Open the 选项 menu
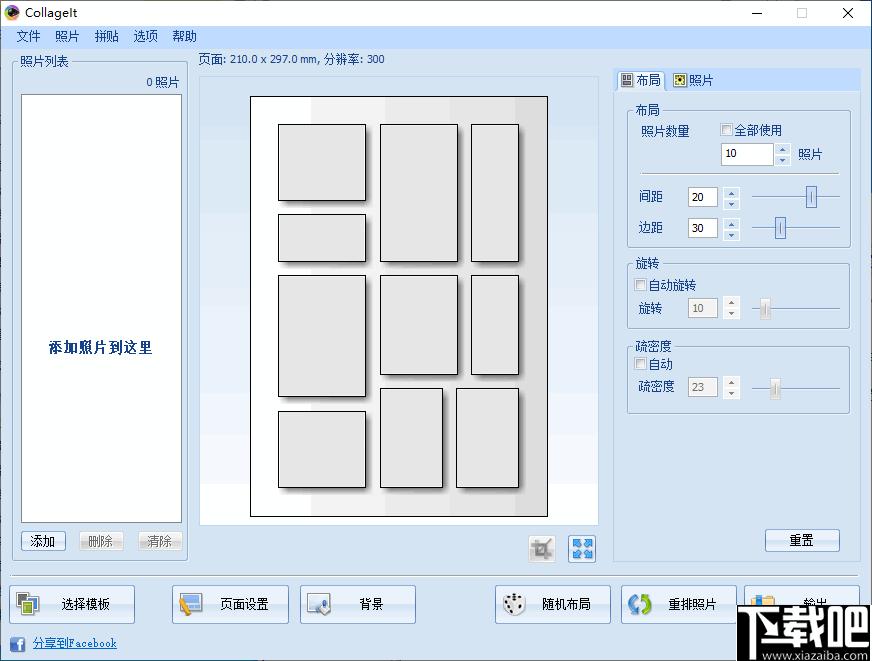The width and height of the screenshot is (872, 661). (x=145, y=37)
